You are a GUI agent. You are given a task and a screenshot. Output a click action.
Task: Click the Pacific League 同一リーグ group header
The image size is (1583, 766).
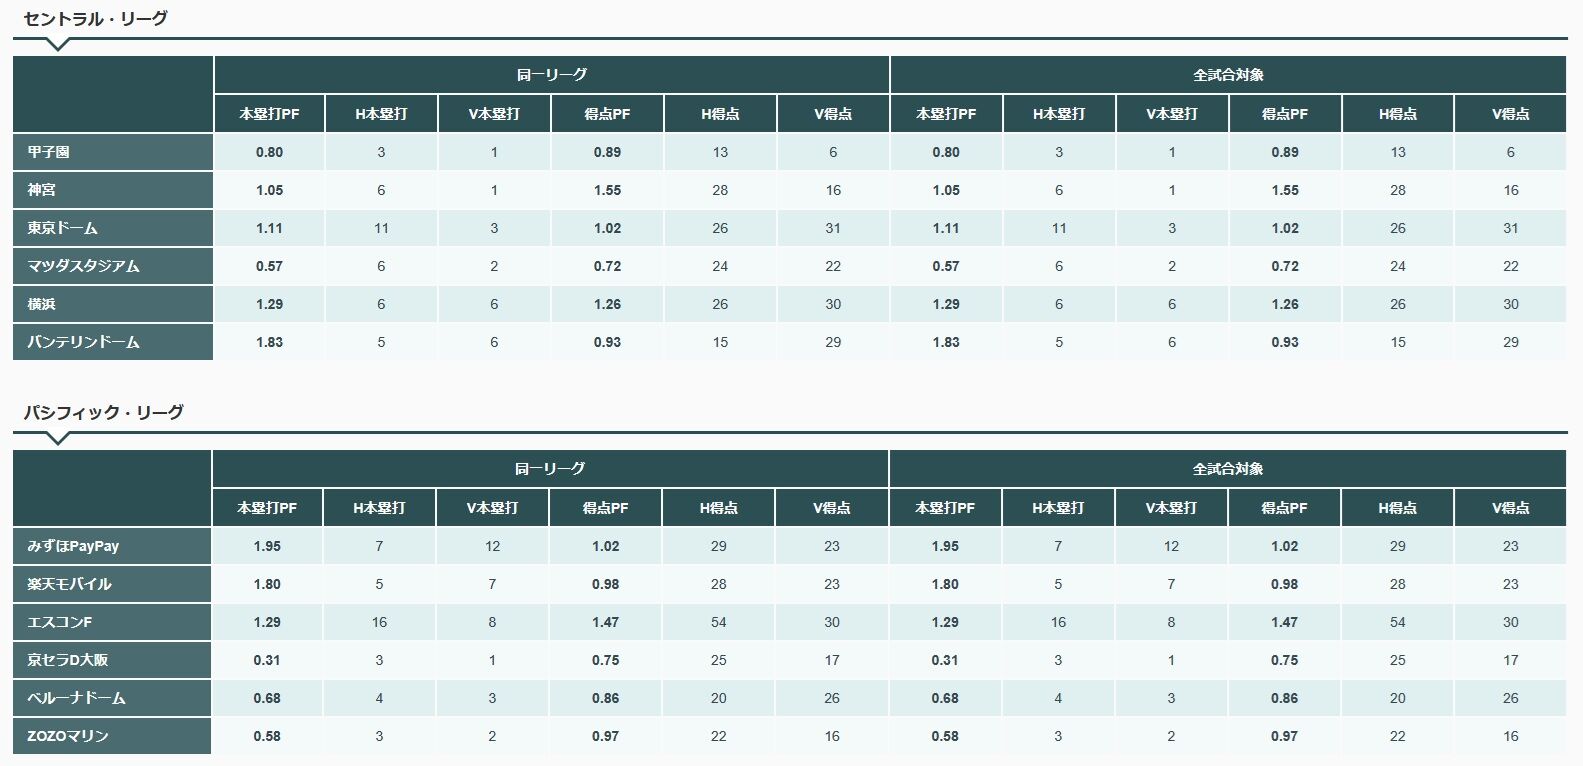point(550,469)
